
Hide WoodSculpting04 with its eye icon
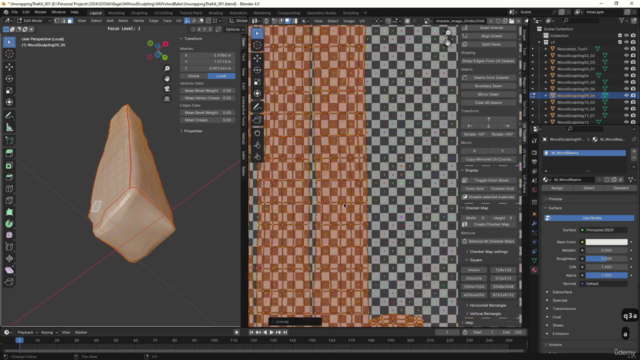tap(626, 76)
